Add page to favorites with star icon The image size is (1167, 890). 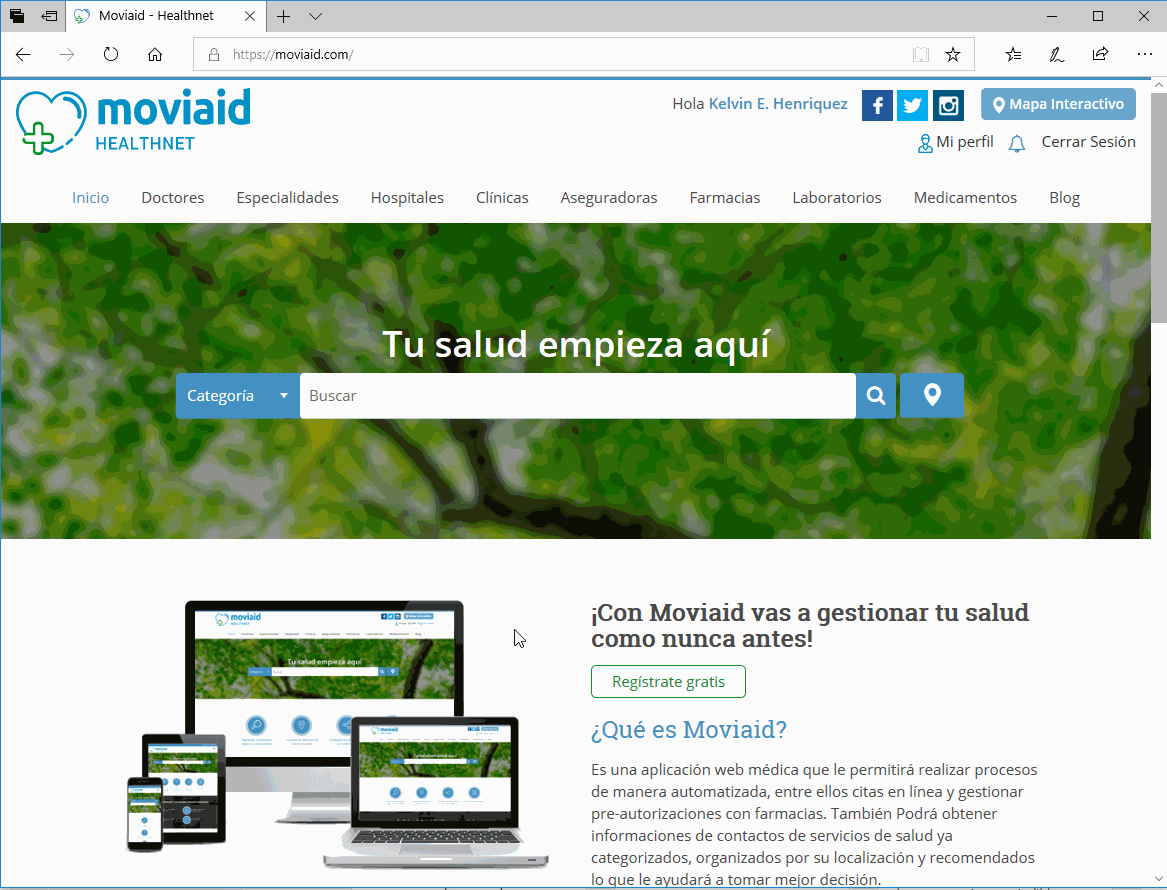pos(953,55)
